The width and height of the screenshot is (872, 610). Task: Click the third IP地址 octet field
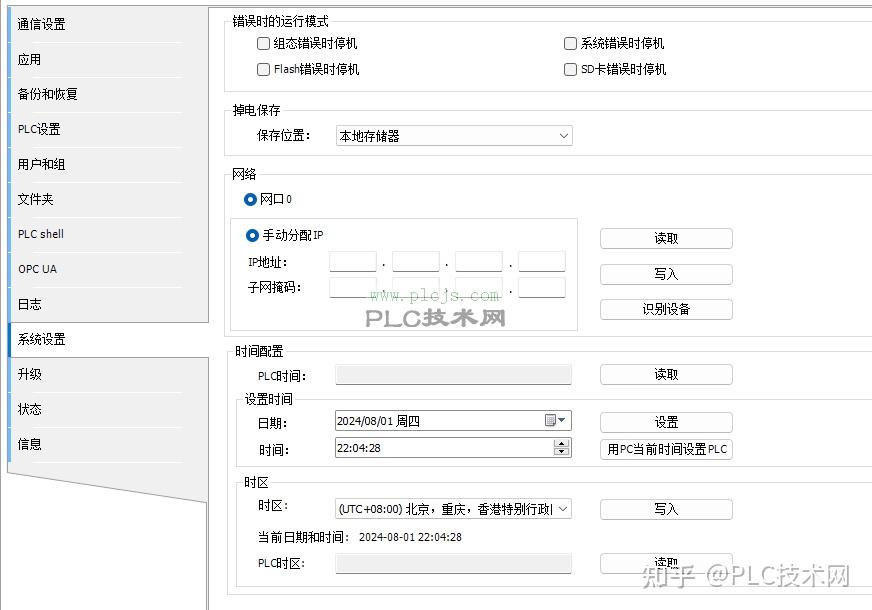(x=479, y=261)
